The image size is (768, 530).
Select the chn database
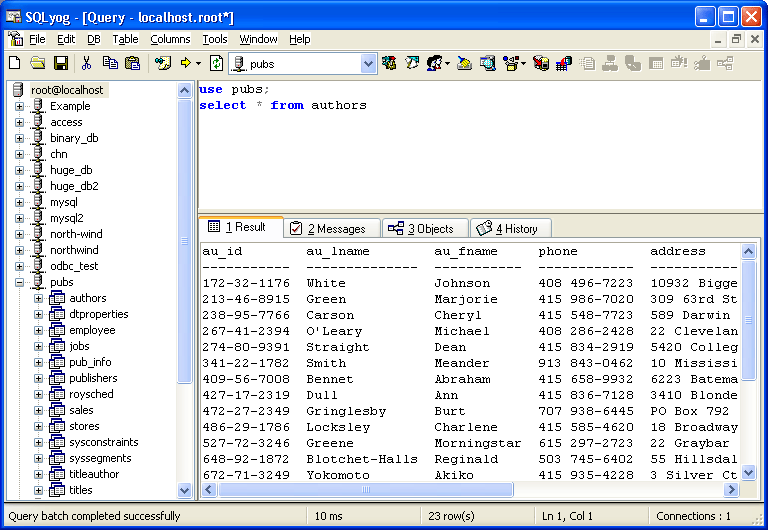[x=59, y=154]
